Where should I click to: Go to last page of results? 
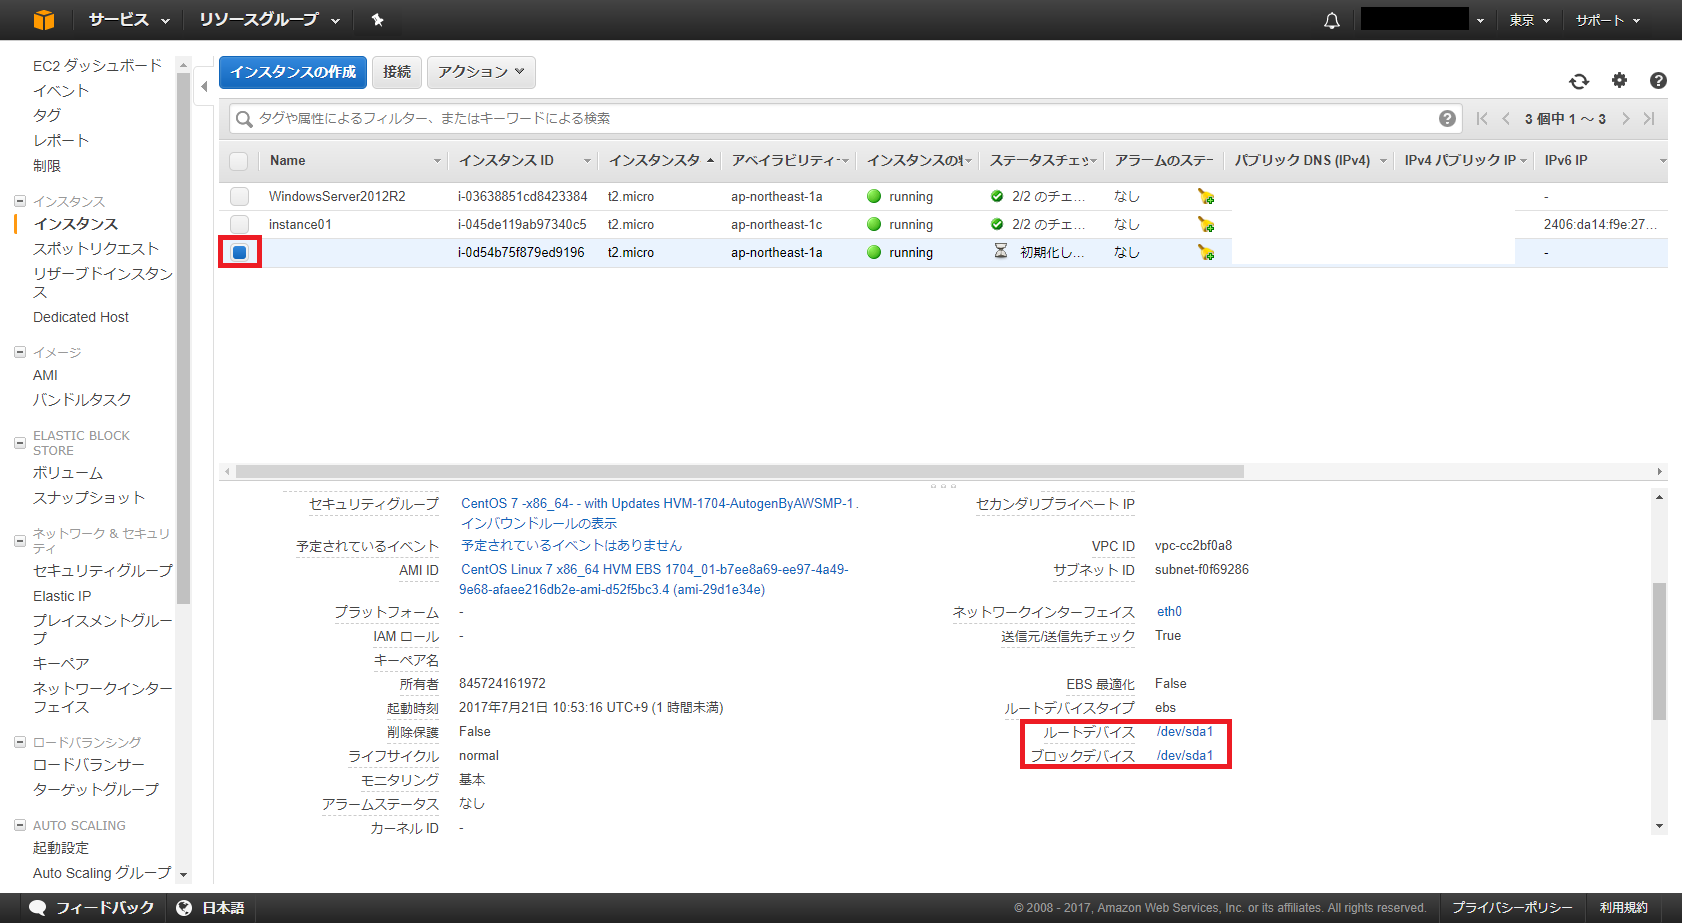click(1649, 118)
